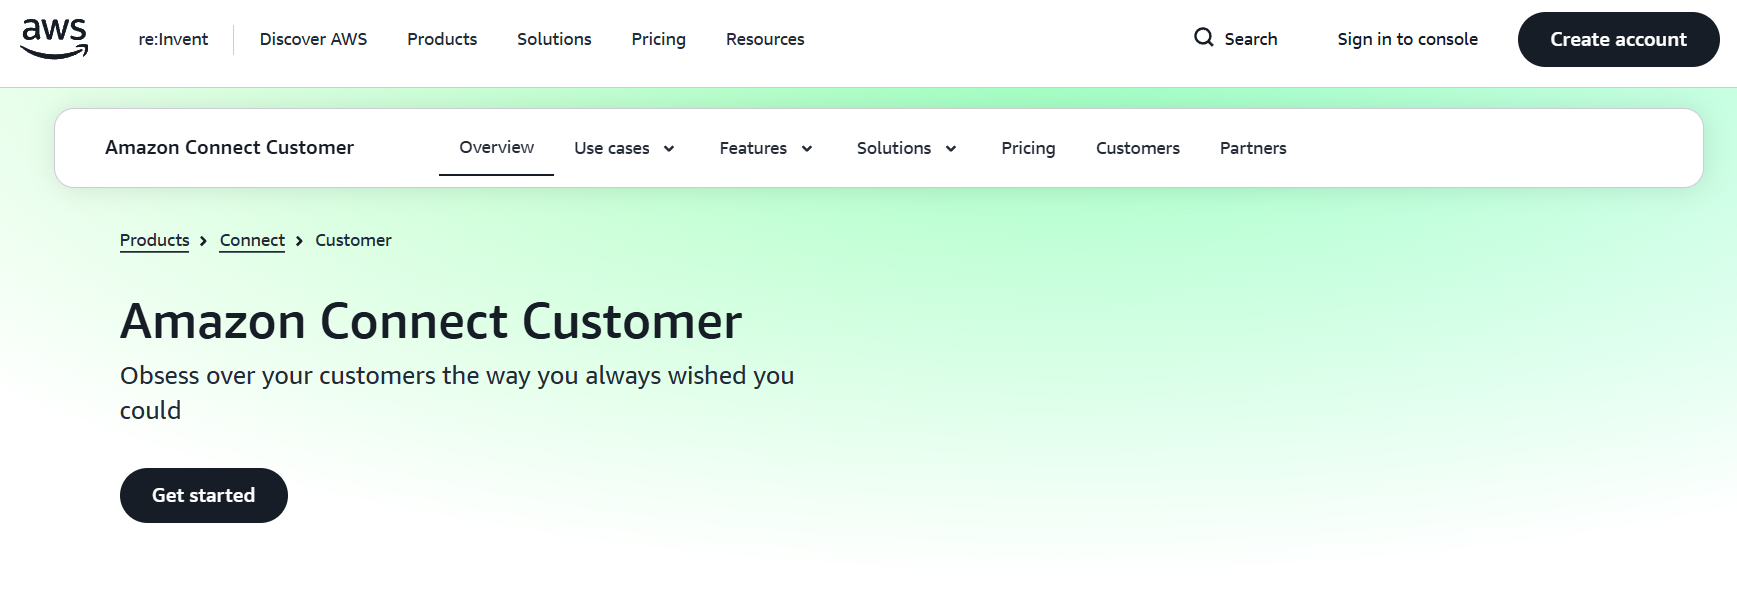Follow the Products breadcrumb link
Viewport: 1737px width, 589px height.
(154, 240)
